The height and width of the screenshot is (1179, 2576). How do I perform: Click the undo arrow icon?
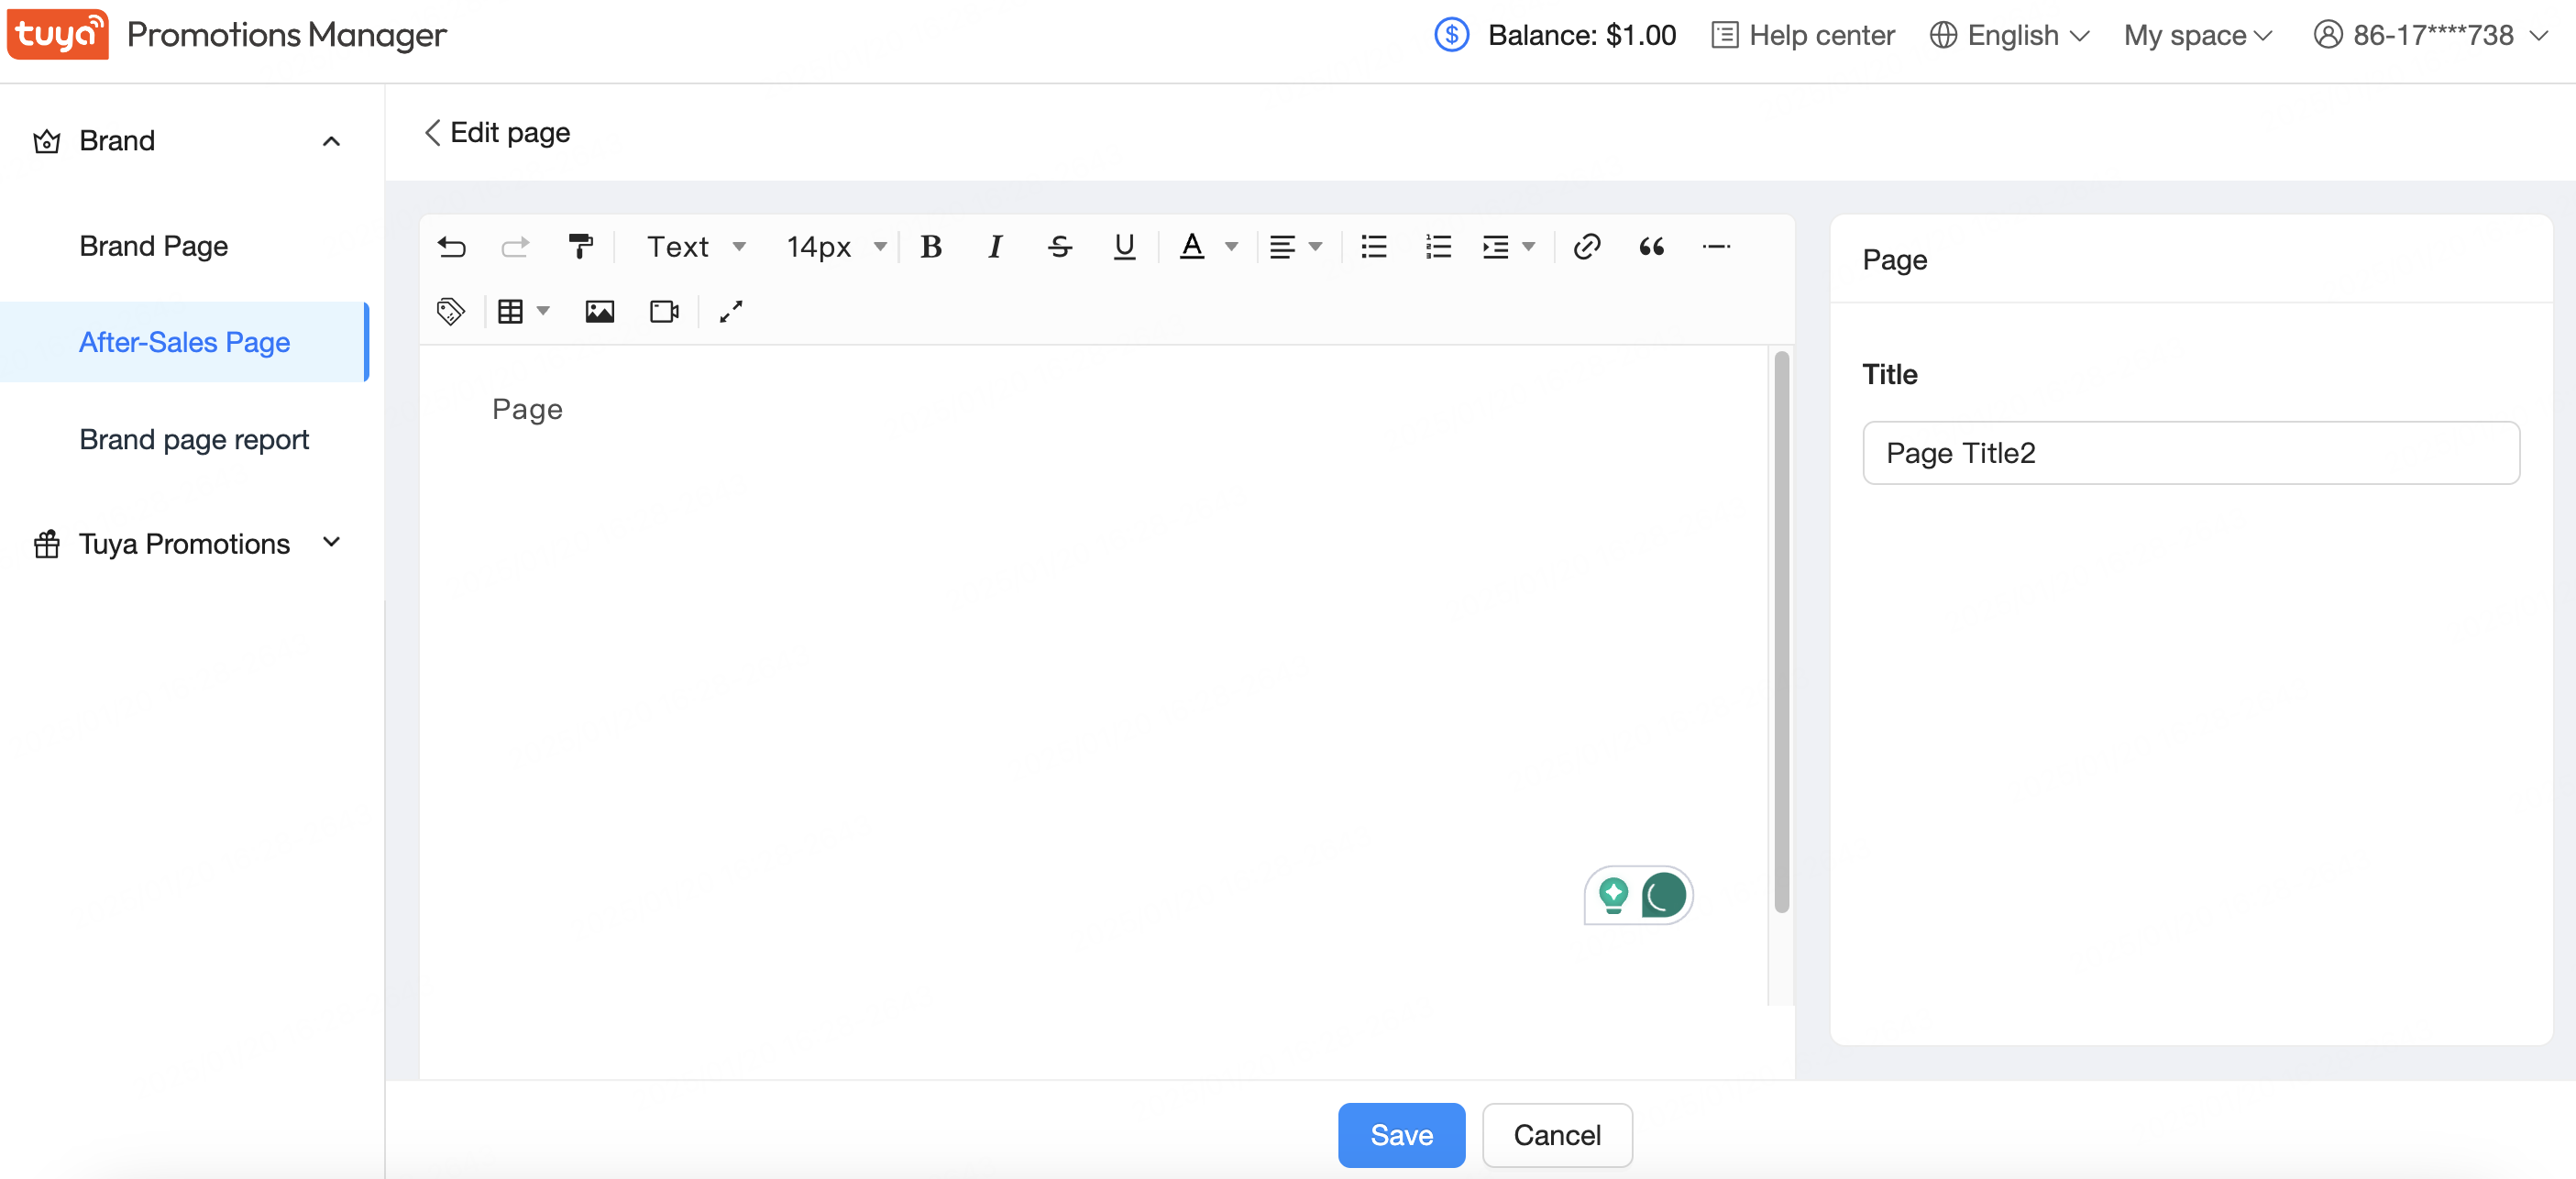click(x=452, y=247)
